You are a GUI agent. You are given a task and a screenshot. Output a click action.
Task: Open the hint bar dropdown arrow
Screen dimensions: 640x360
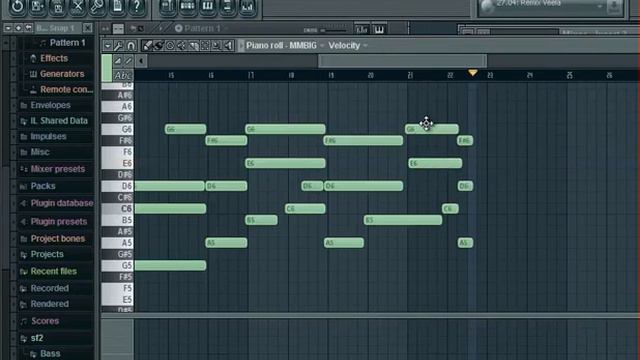coord(600,6)
